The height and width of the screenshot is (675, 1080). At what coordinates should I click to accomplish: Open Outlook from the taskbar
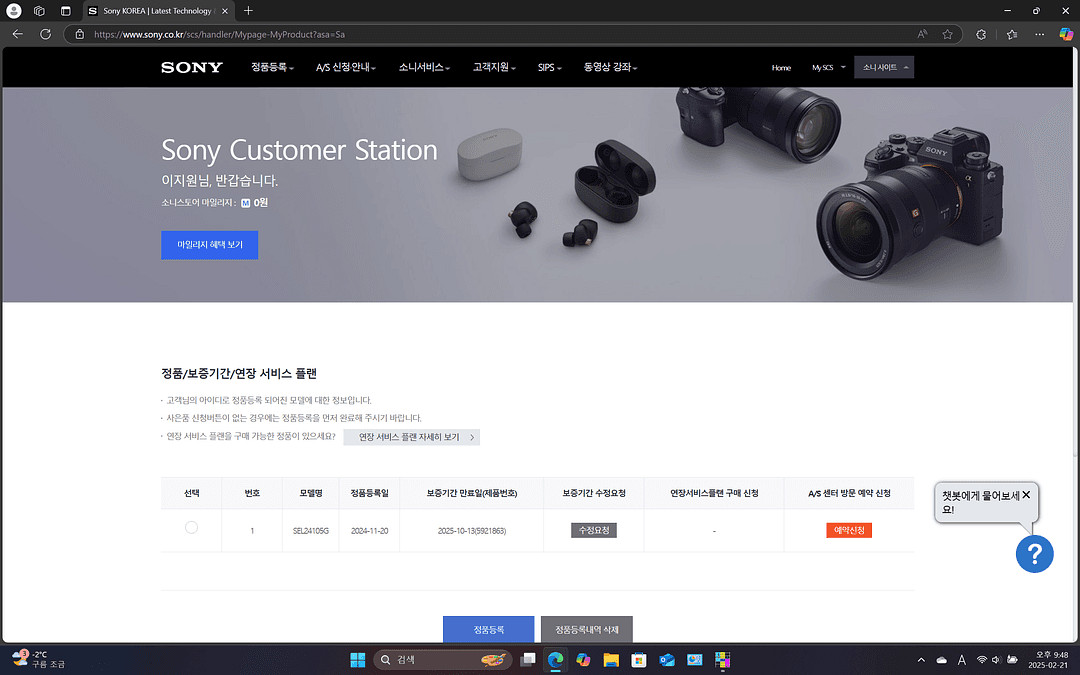tap(667, 660)
